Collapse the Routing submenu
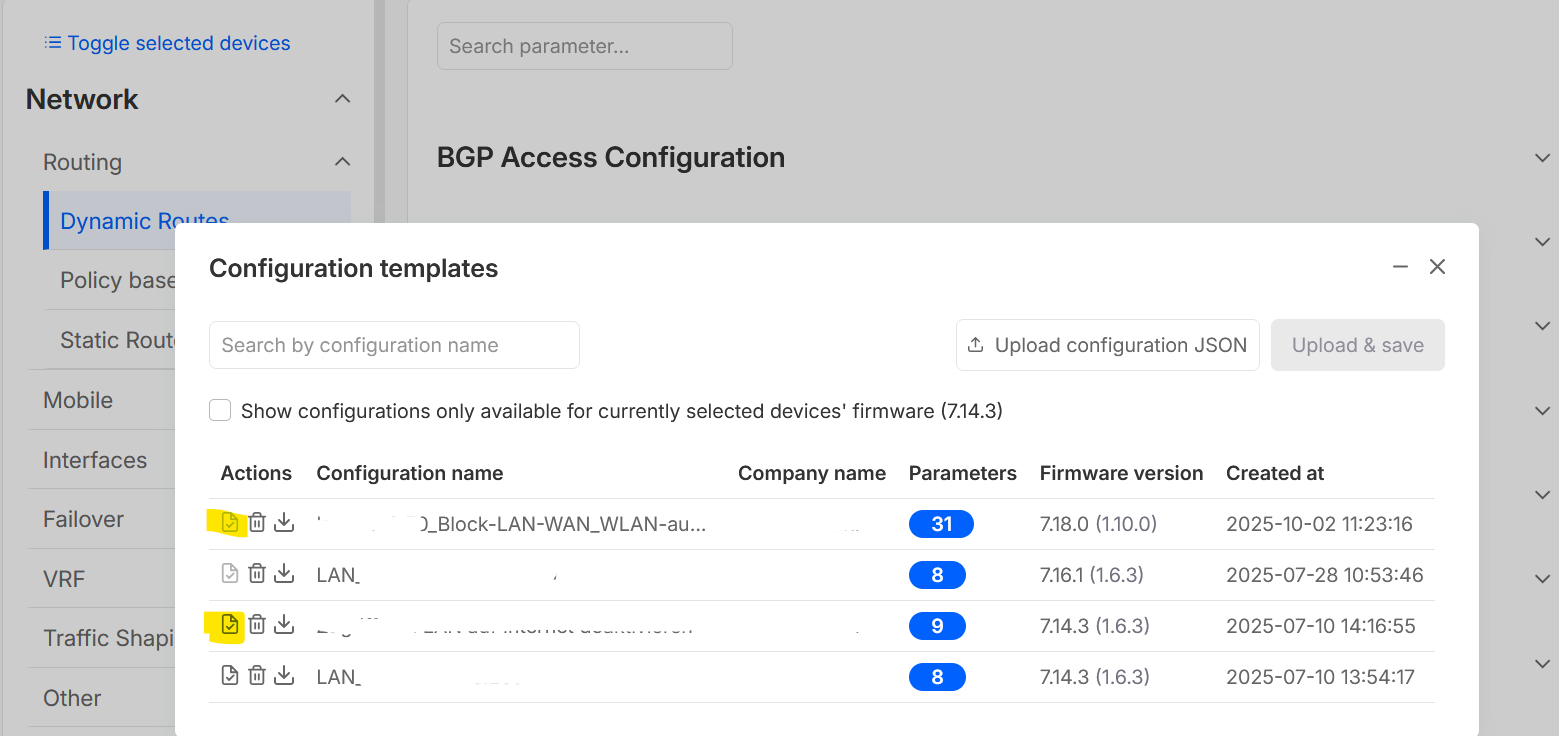Image resolution: width=1559 pixels, height=736 pixels. click(x=342, y=162)
